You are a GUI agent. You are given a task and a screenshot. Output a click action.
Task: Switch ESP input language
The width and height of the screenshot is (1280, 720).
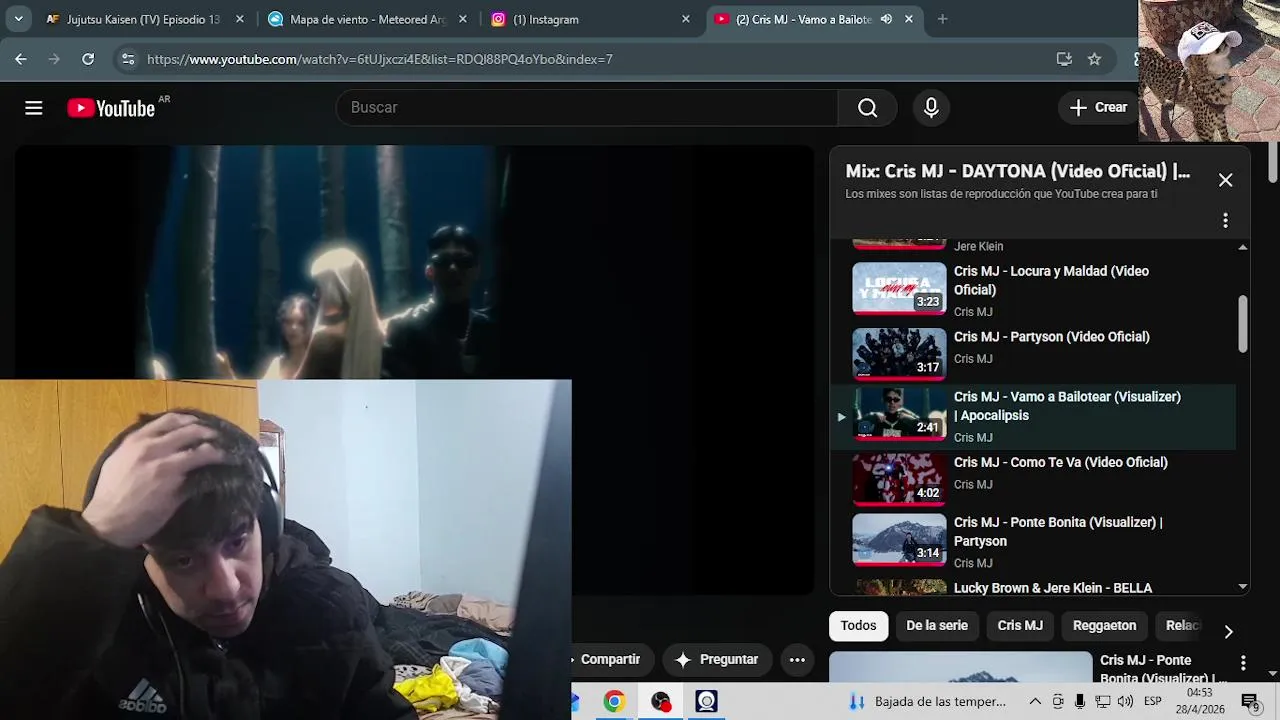pos(1155,702)
